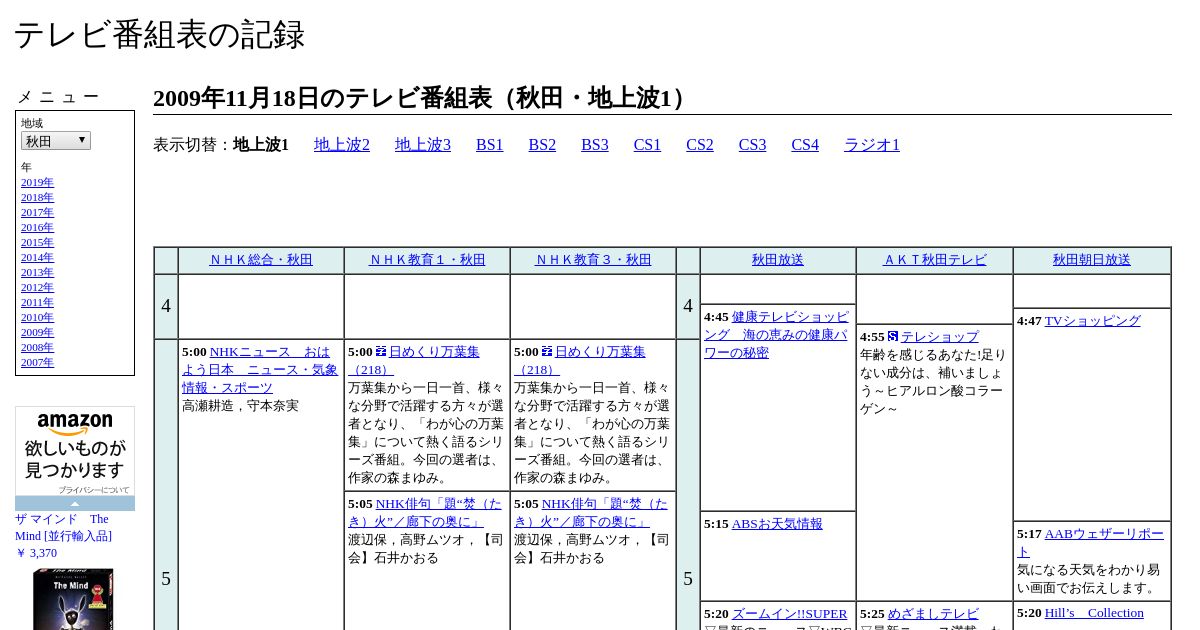Image resolution: width=1200 pixels, height=630 pixels.
Task: Click The Mind card game product image
Action: pos(73,599)
